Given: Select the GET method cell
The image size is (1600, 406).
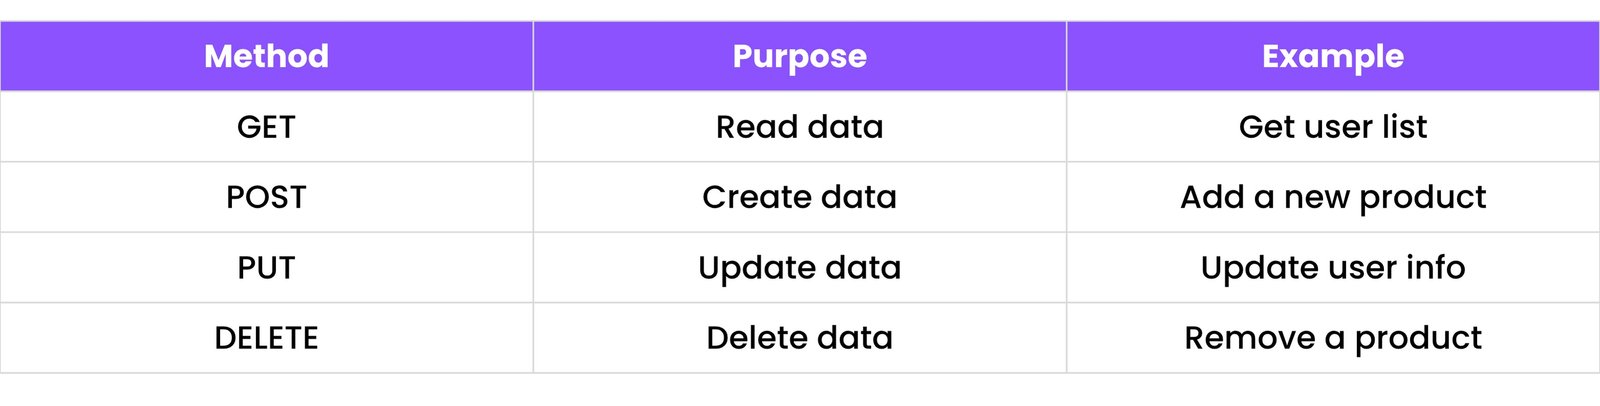Looking at the screenshot, I should click(266, 127).
